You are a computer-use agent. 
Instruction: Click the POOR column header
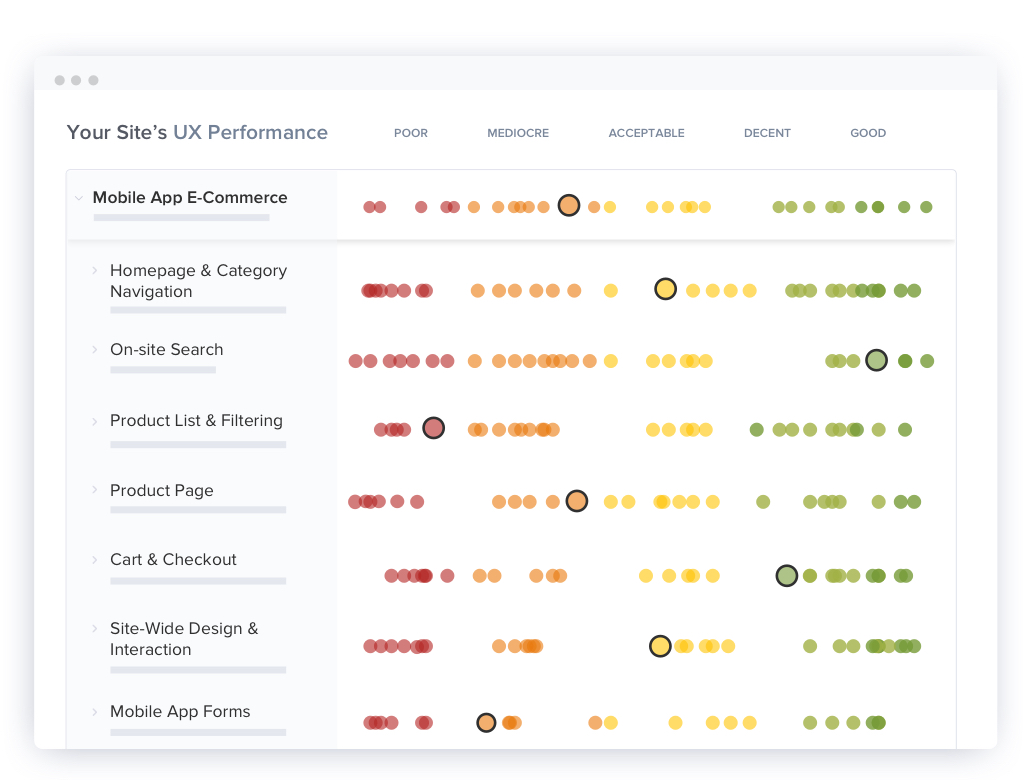[x=410, y=133]
